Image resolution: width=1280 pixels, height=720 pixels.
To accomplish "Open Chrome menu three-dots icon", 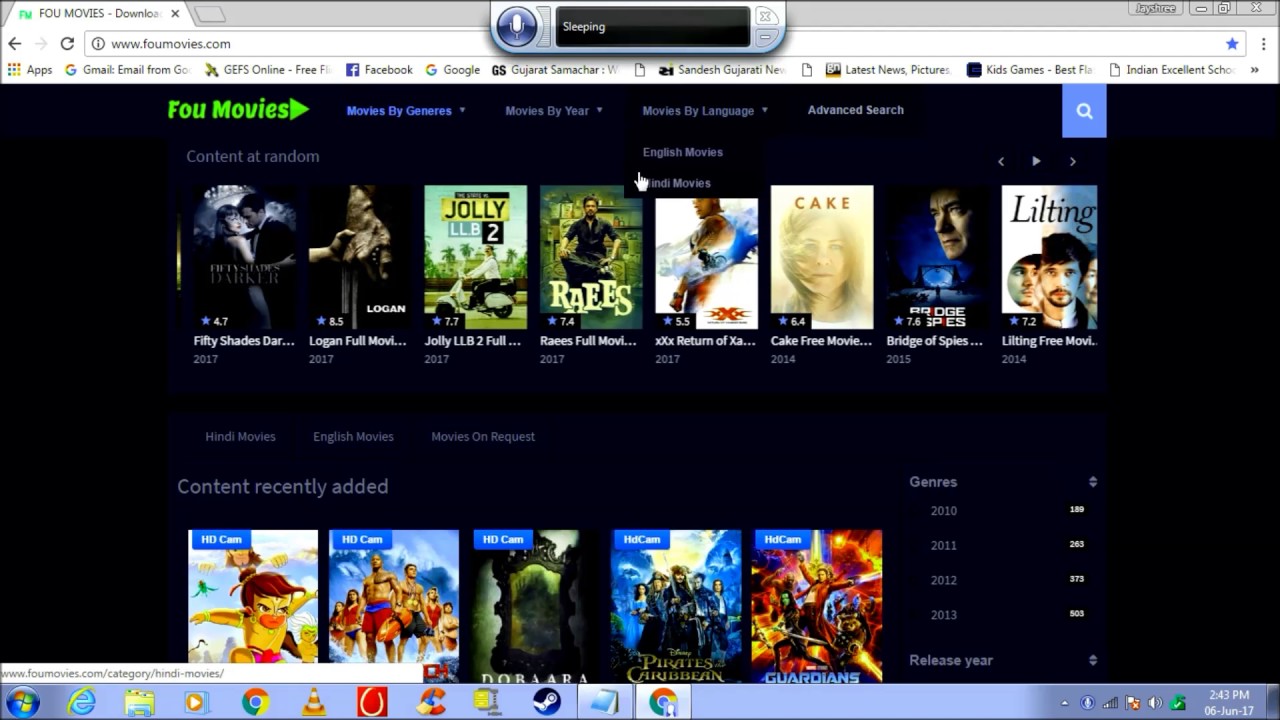I will 1264,44.
